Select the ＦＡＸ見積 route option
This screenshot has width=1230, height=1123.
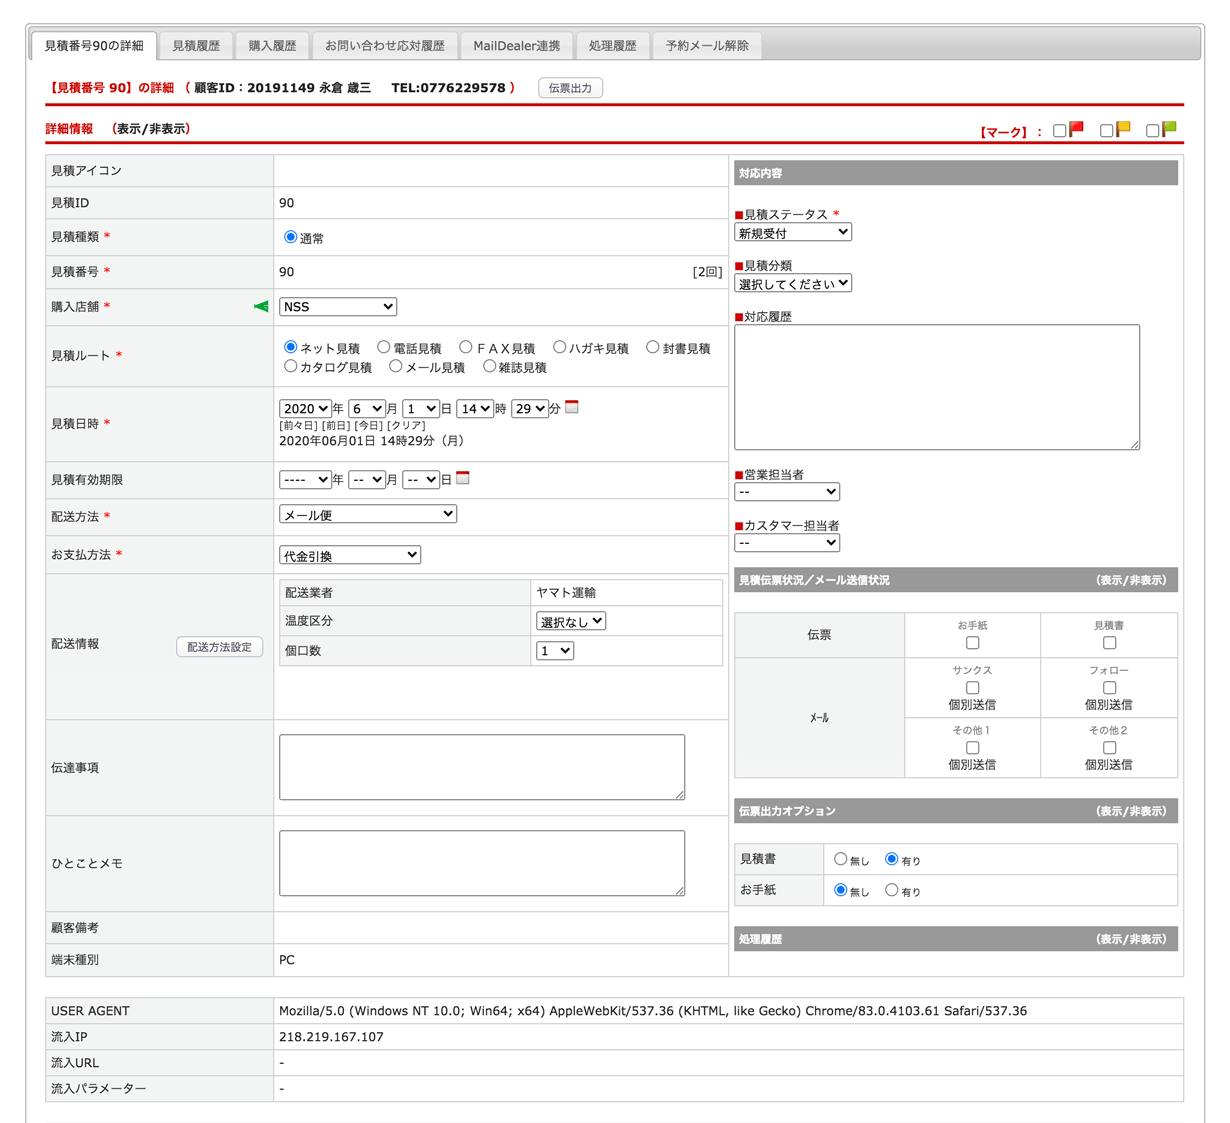465,347
